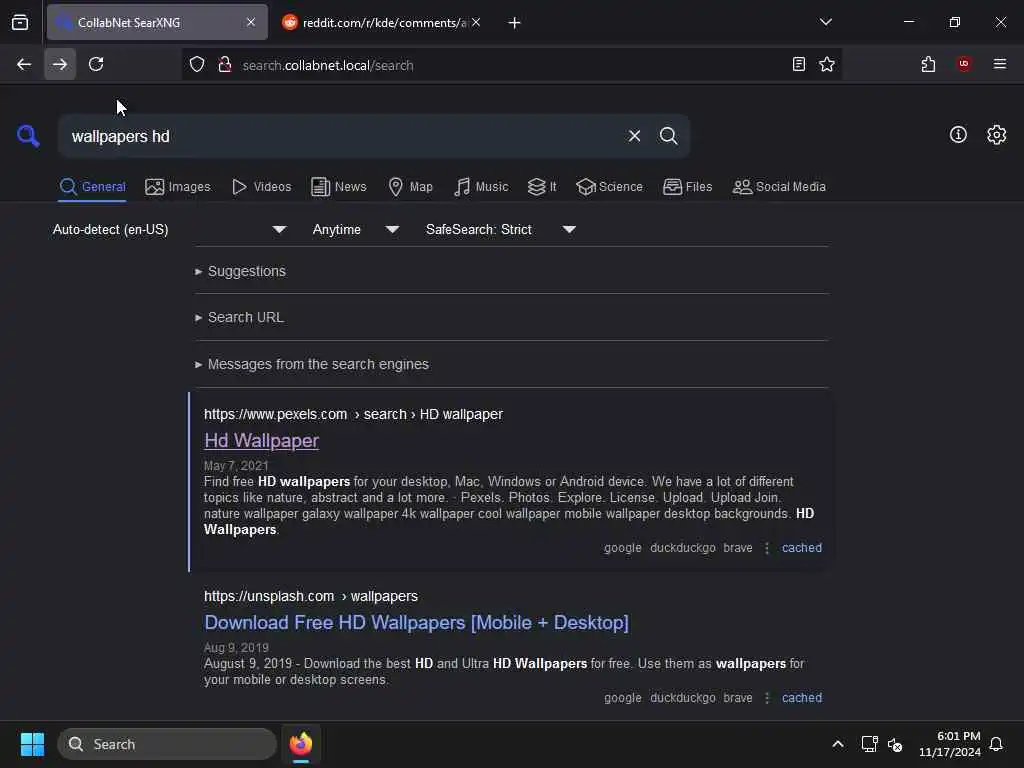The height and width of the screenshot is (768, 1024).
Task: Click the site security padlock icon
Action: pos(225,64)
